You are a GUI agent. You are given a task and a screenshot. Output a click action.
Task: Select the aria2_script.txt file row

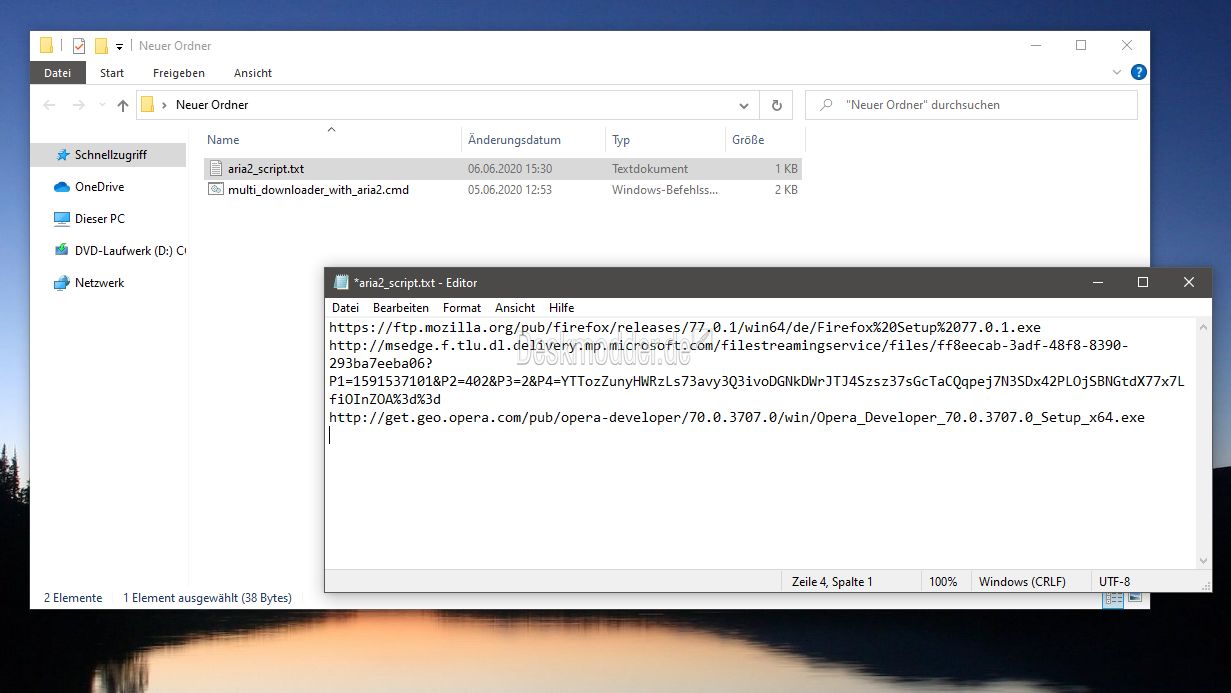(502, 169)
